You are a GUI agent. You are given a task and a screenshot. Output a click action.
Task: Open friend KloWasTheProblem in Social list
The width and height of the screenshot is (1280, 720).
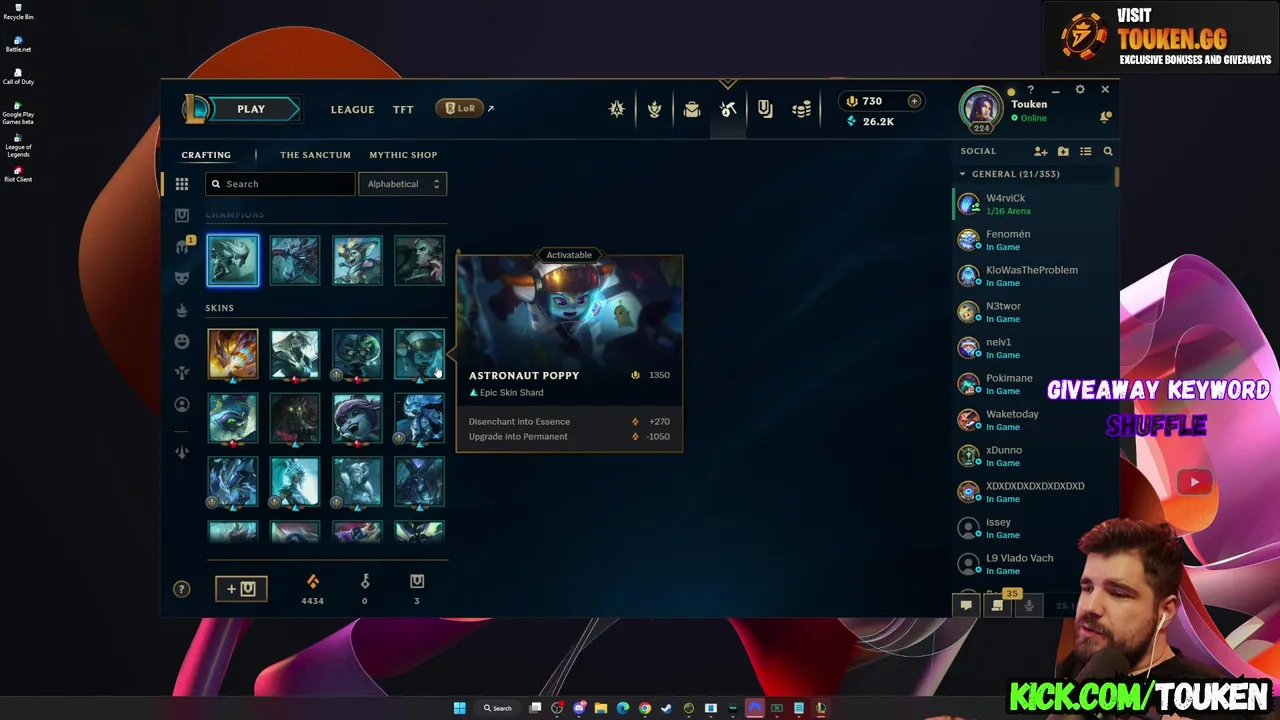pos(1034,276)
